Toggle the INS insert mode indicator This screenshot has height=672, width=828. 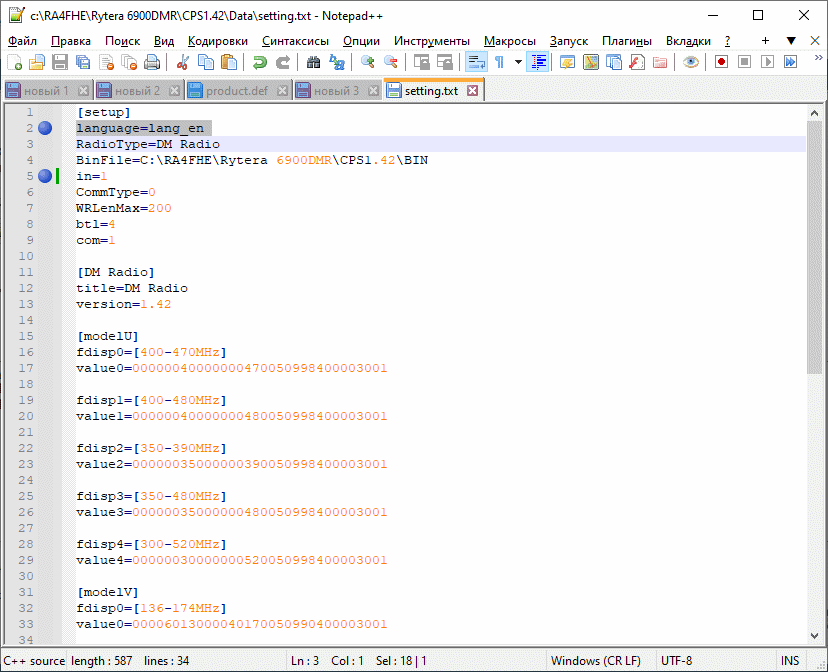pos(789,661)
